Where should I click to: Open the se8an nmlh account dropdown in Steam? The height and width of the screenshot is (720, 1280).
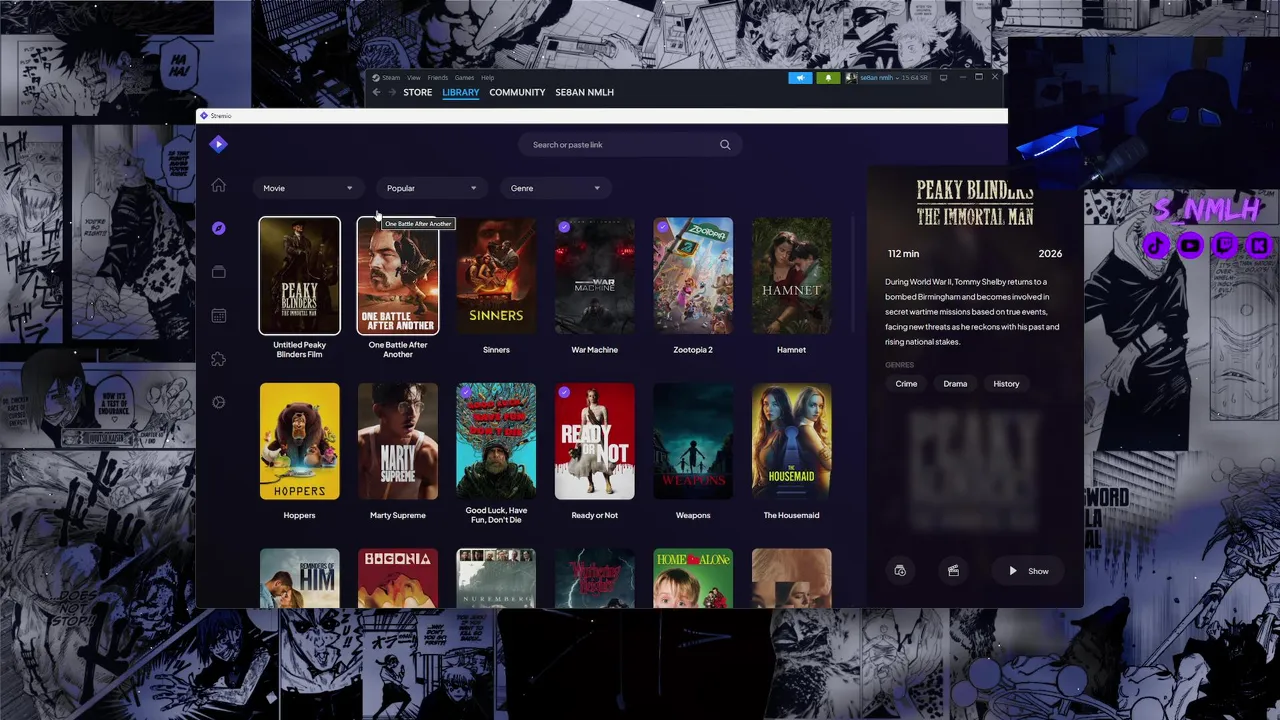[x=887, y=77]
